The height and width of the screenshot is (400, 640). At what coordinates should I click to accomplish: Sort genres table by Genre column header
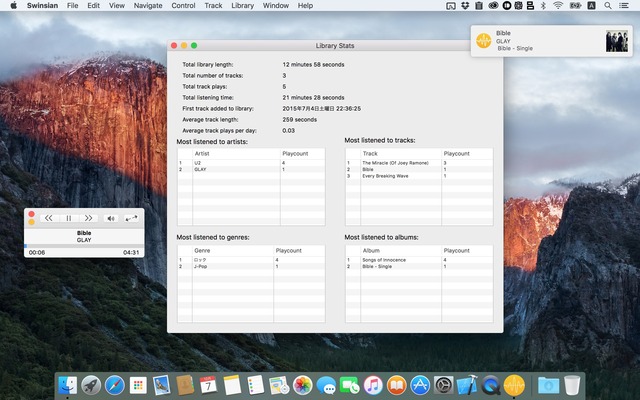click(233, 251)
